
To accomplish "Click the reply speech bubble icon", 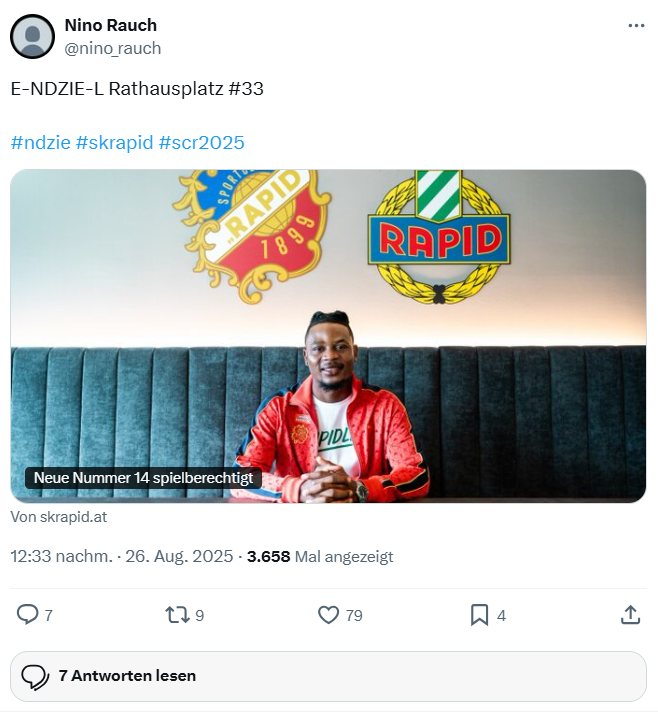I will 27,614.
